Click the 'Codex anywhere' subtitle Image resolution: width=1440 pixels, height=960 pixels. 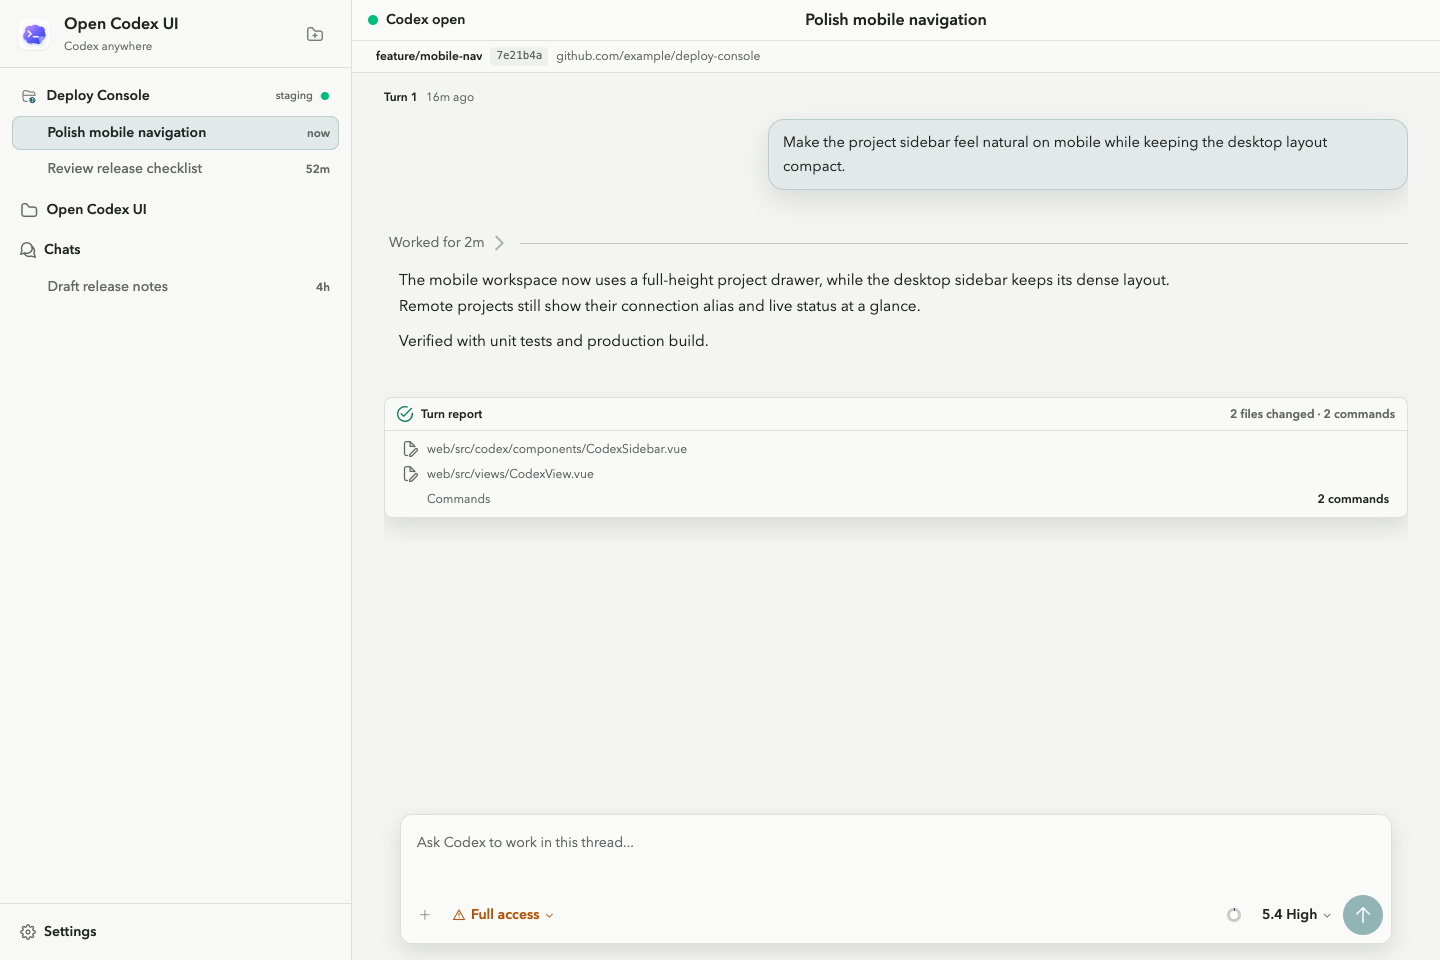click(108, 46)
